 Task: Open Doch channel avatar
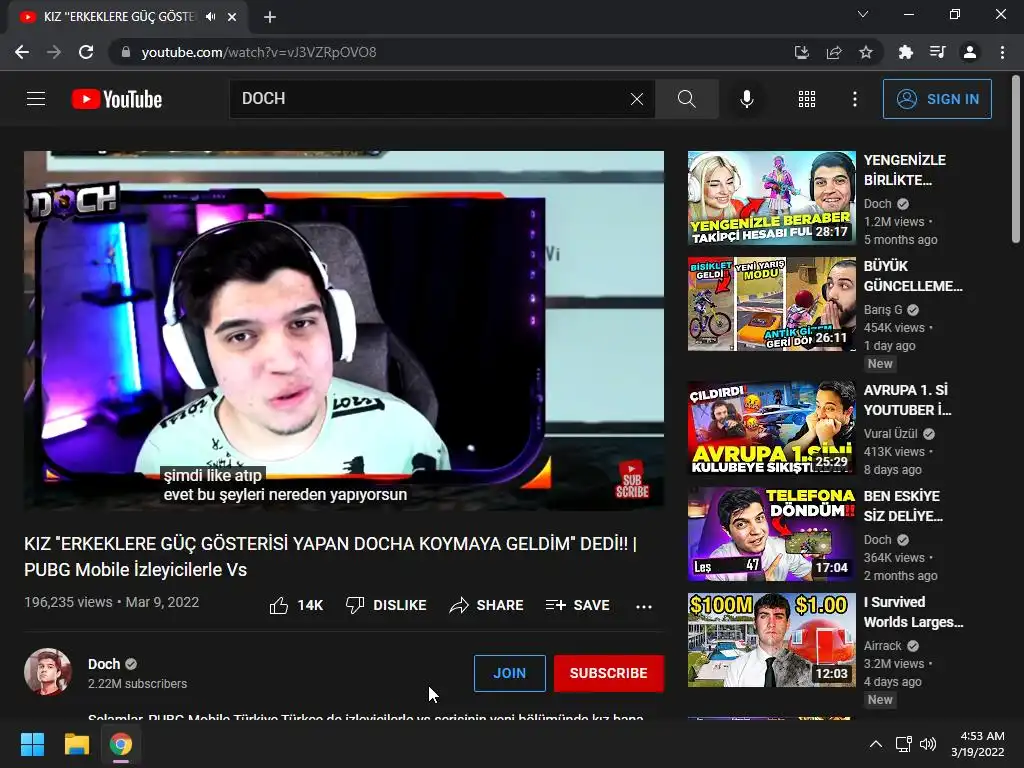(x=48, y=672)
